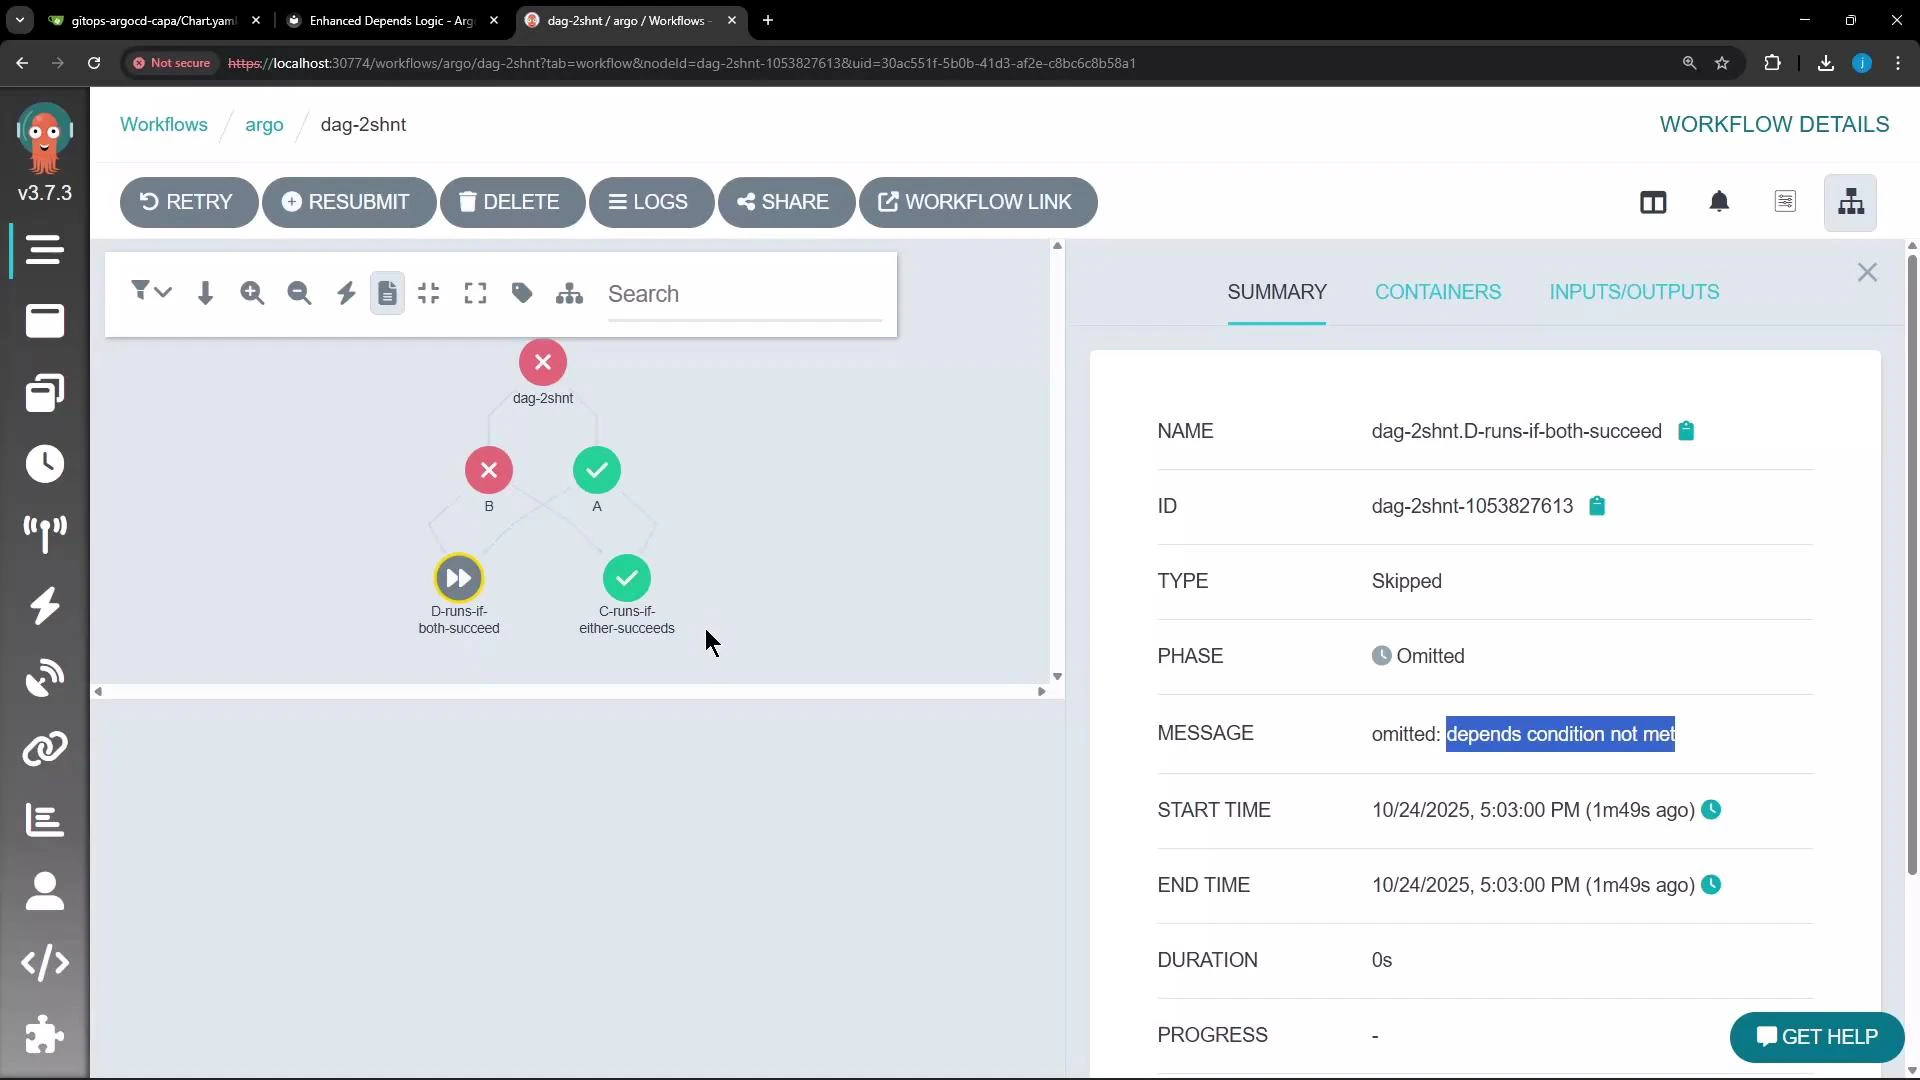Open the INPUTS/OUTPUTS tab
The height and width of the screenshot is (1080, 1920).
tap(1633, 292)
